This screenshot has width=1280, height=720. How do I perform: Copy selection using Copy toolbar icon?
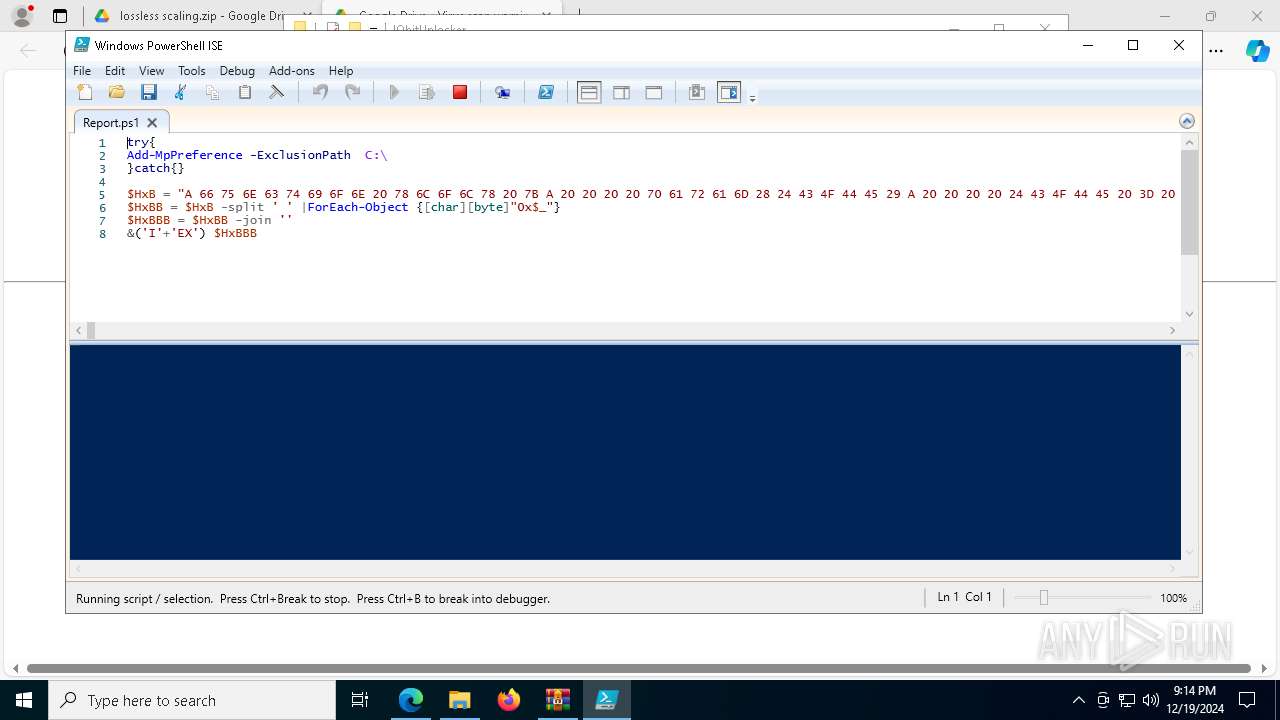(212, 92)
